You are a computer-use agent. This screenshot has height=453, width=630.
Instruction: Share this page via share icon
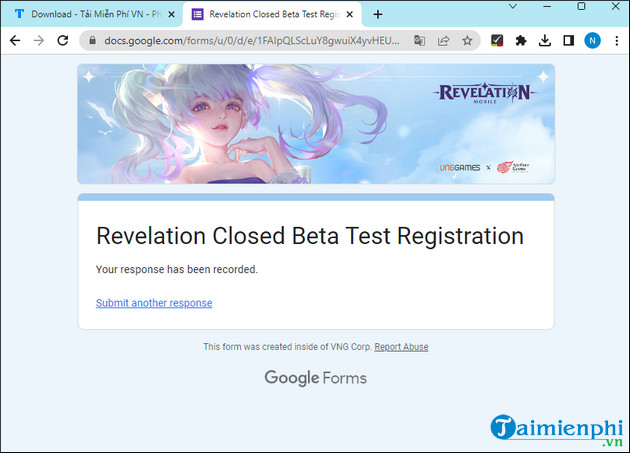(x=443, y=41)
